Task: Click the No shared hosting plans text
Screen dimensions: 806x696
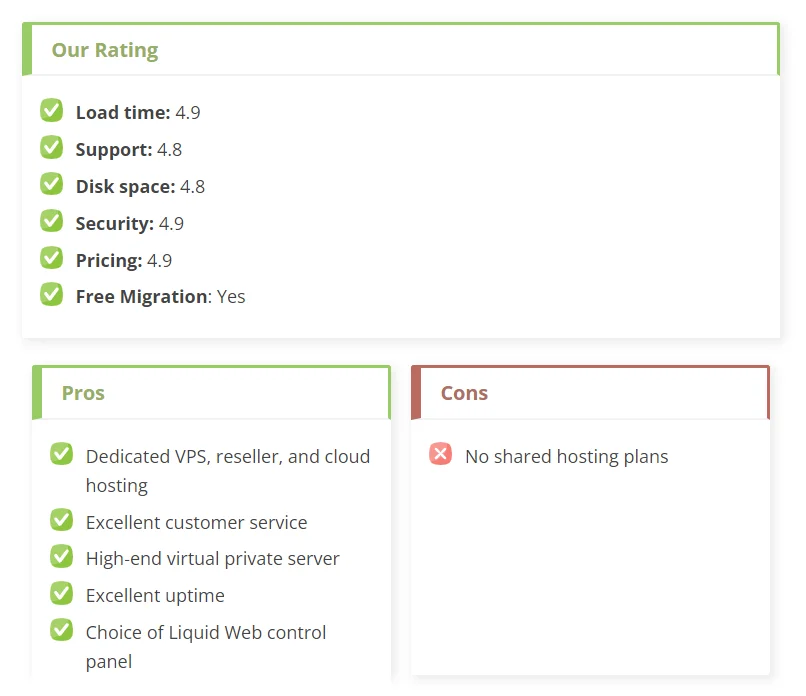Action: point(566,456)
